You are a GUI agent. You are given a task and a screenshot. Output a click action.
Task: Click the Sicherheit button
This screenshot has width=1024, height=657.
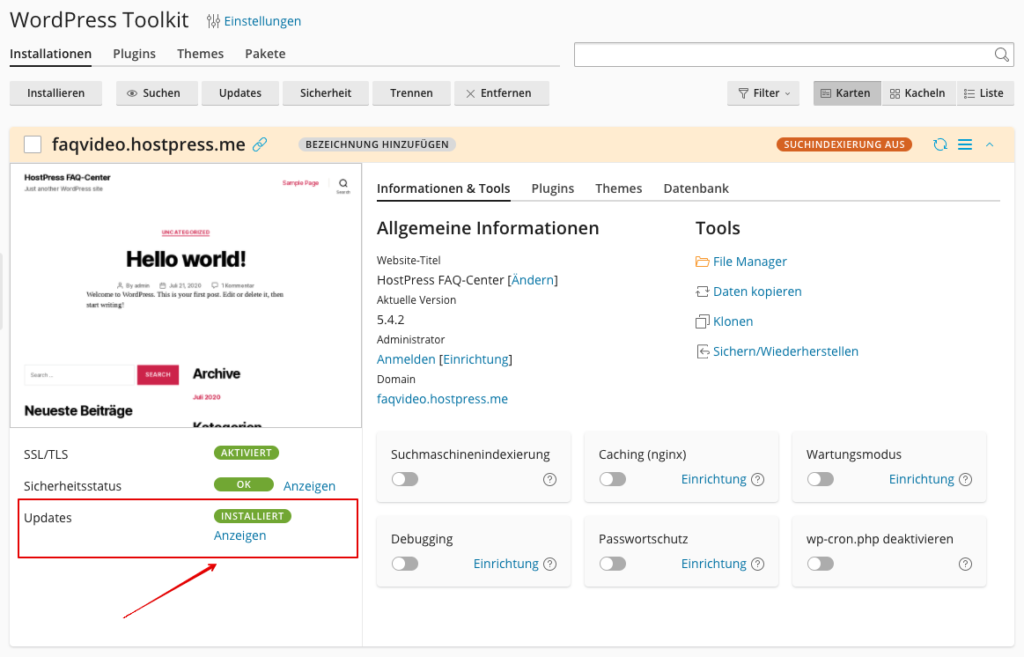[x=325, y=93]
